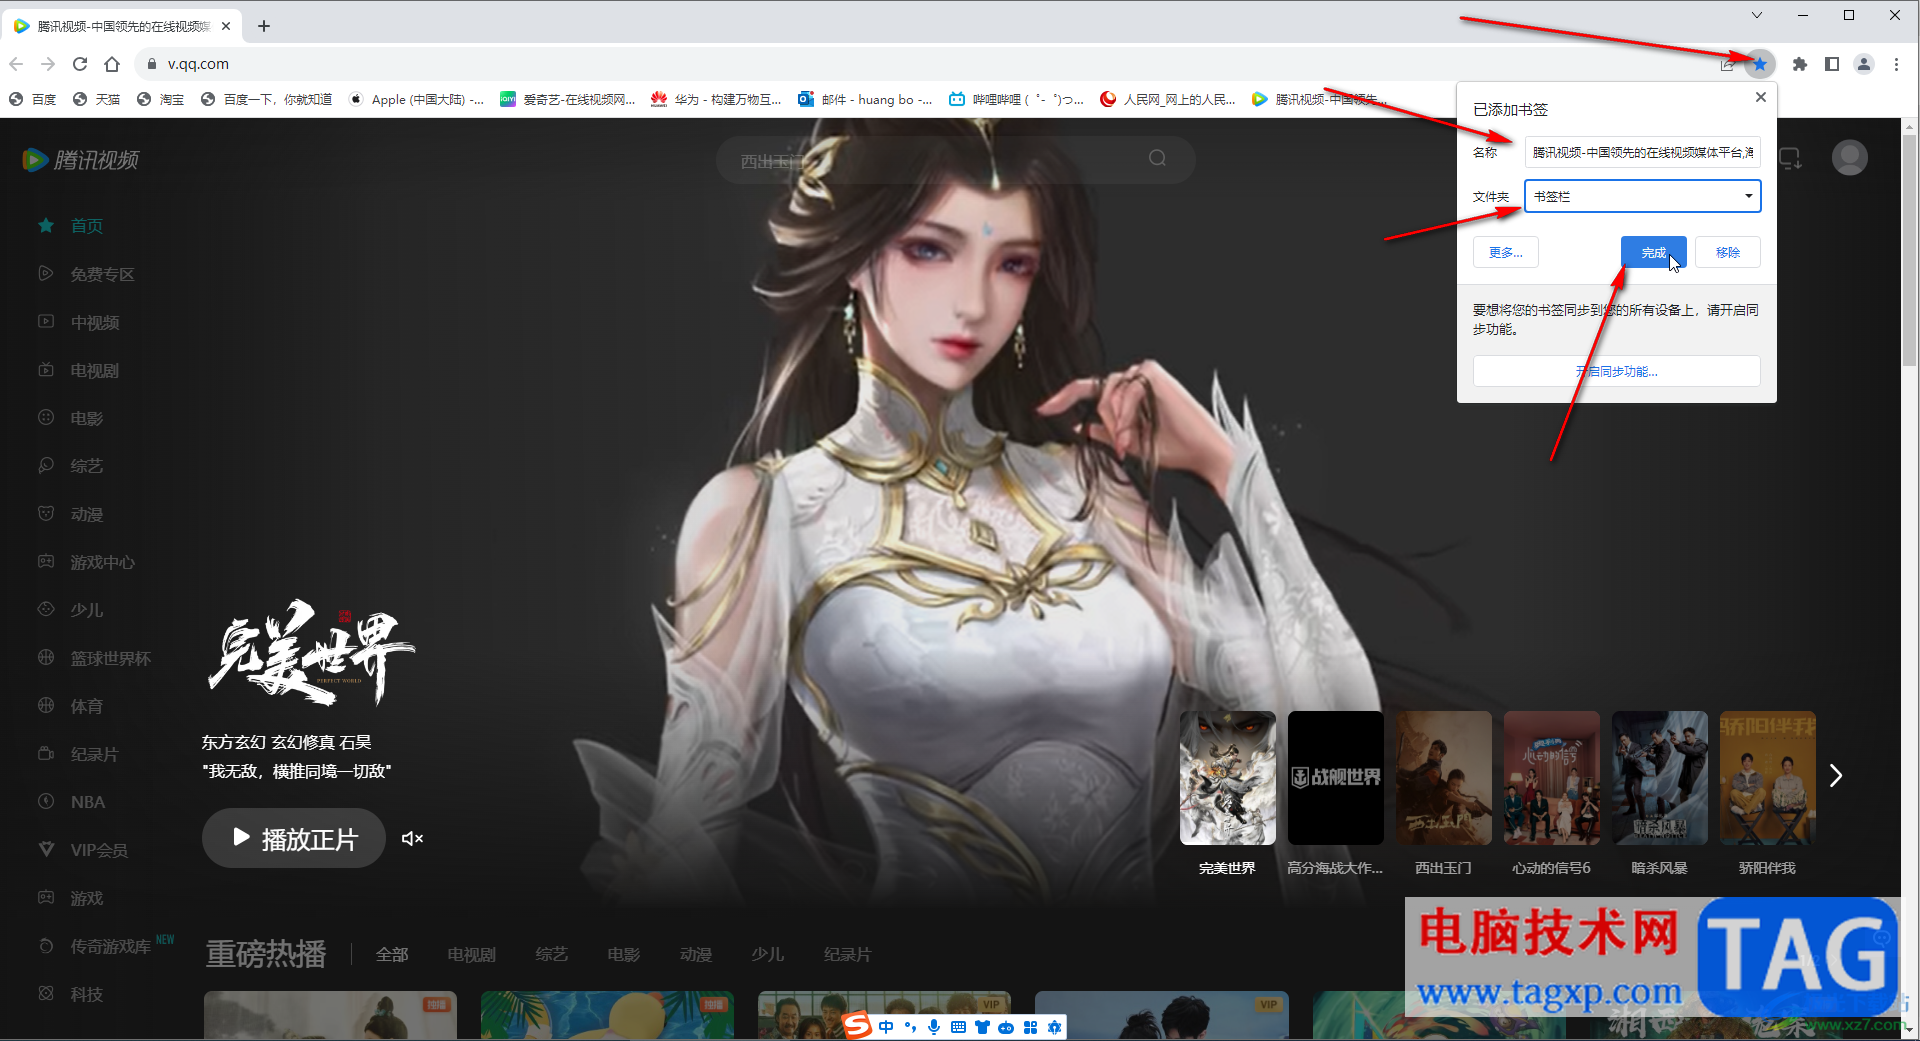
Task: Select 动漫 in the sidebar
Action: (x=71, y=514)
